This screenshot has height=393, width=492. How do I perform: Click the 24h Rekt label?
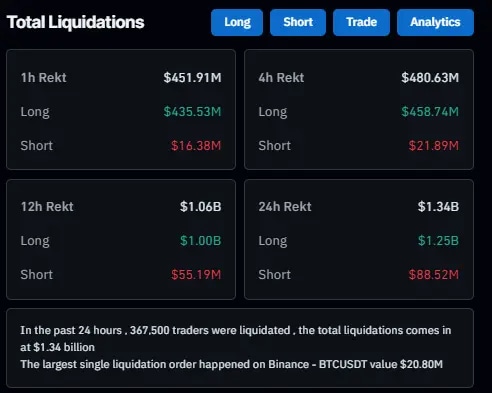tap(285, 207)
